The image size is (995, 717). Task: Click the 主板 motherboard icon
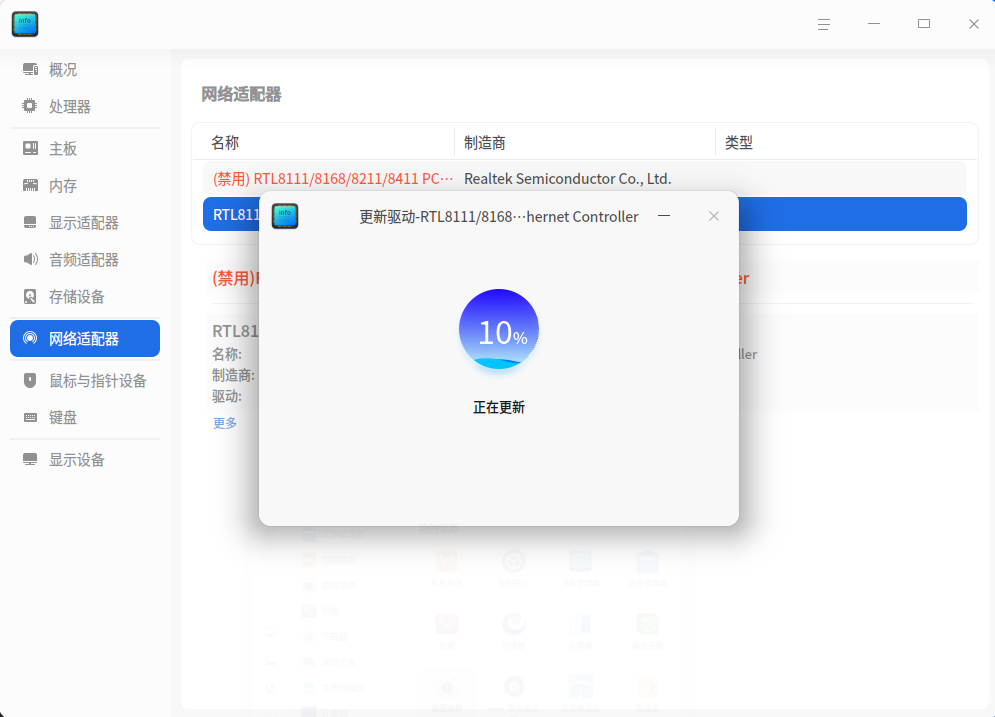tap(30, 148)
